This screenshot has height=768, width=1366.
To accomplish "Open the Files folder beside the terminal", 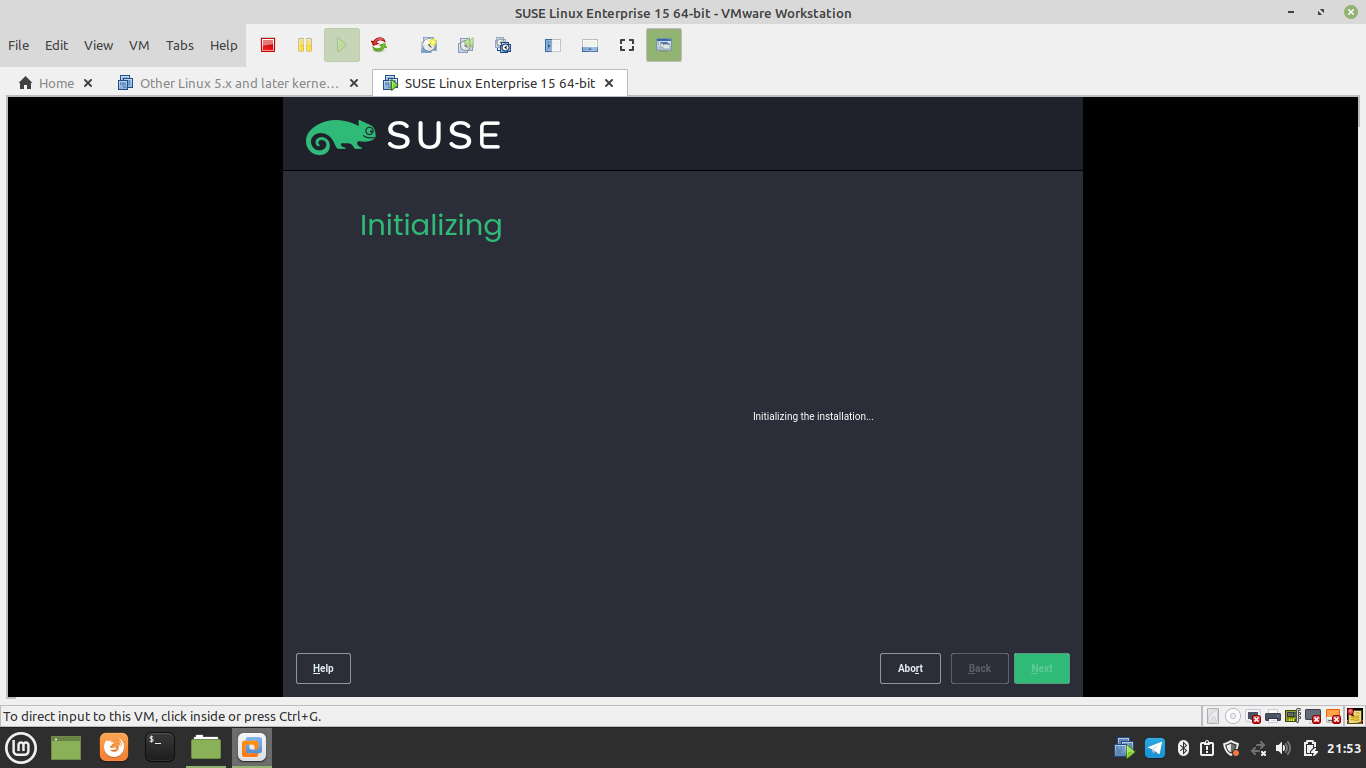I will 206,747.
